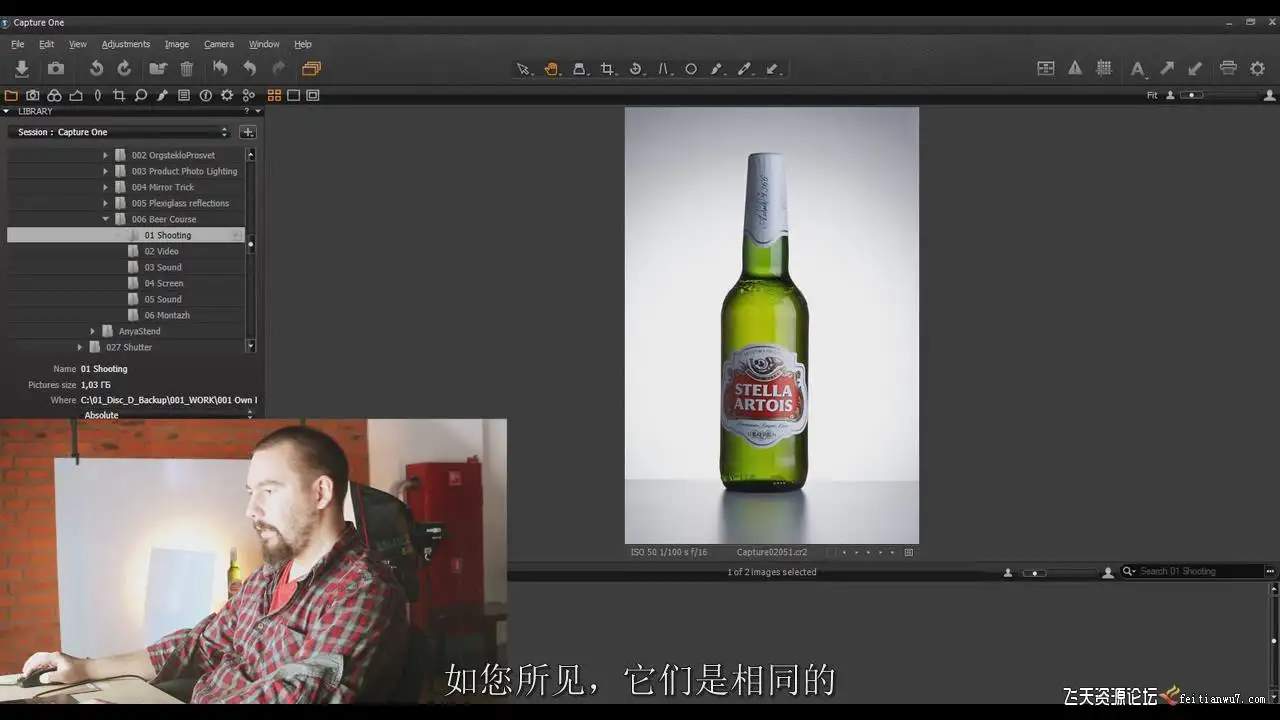
Task: Click the orange Variants stack icon
Action: pos(311,68)
